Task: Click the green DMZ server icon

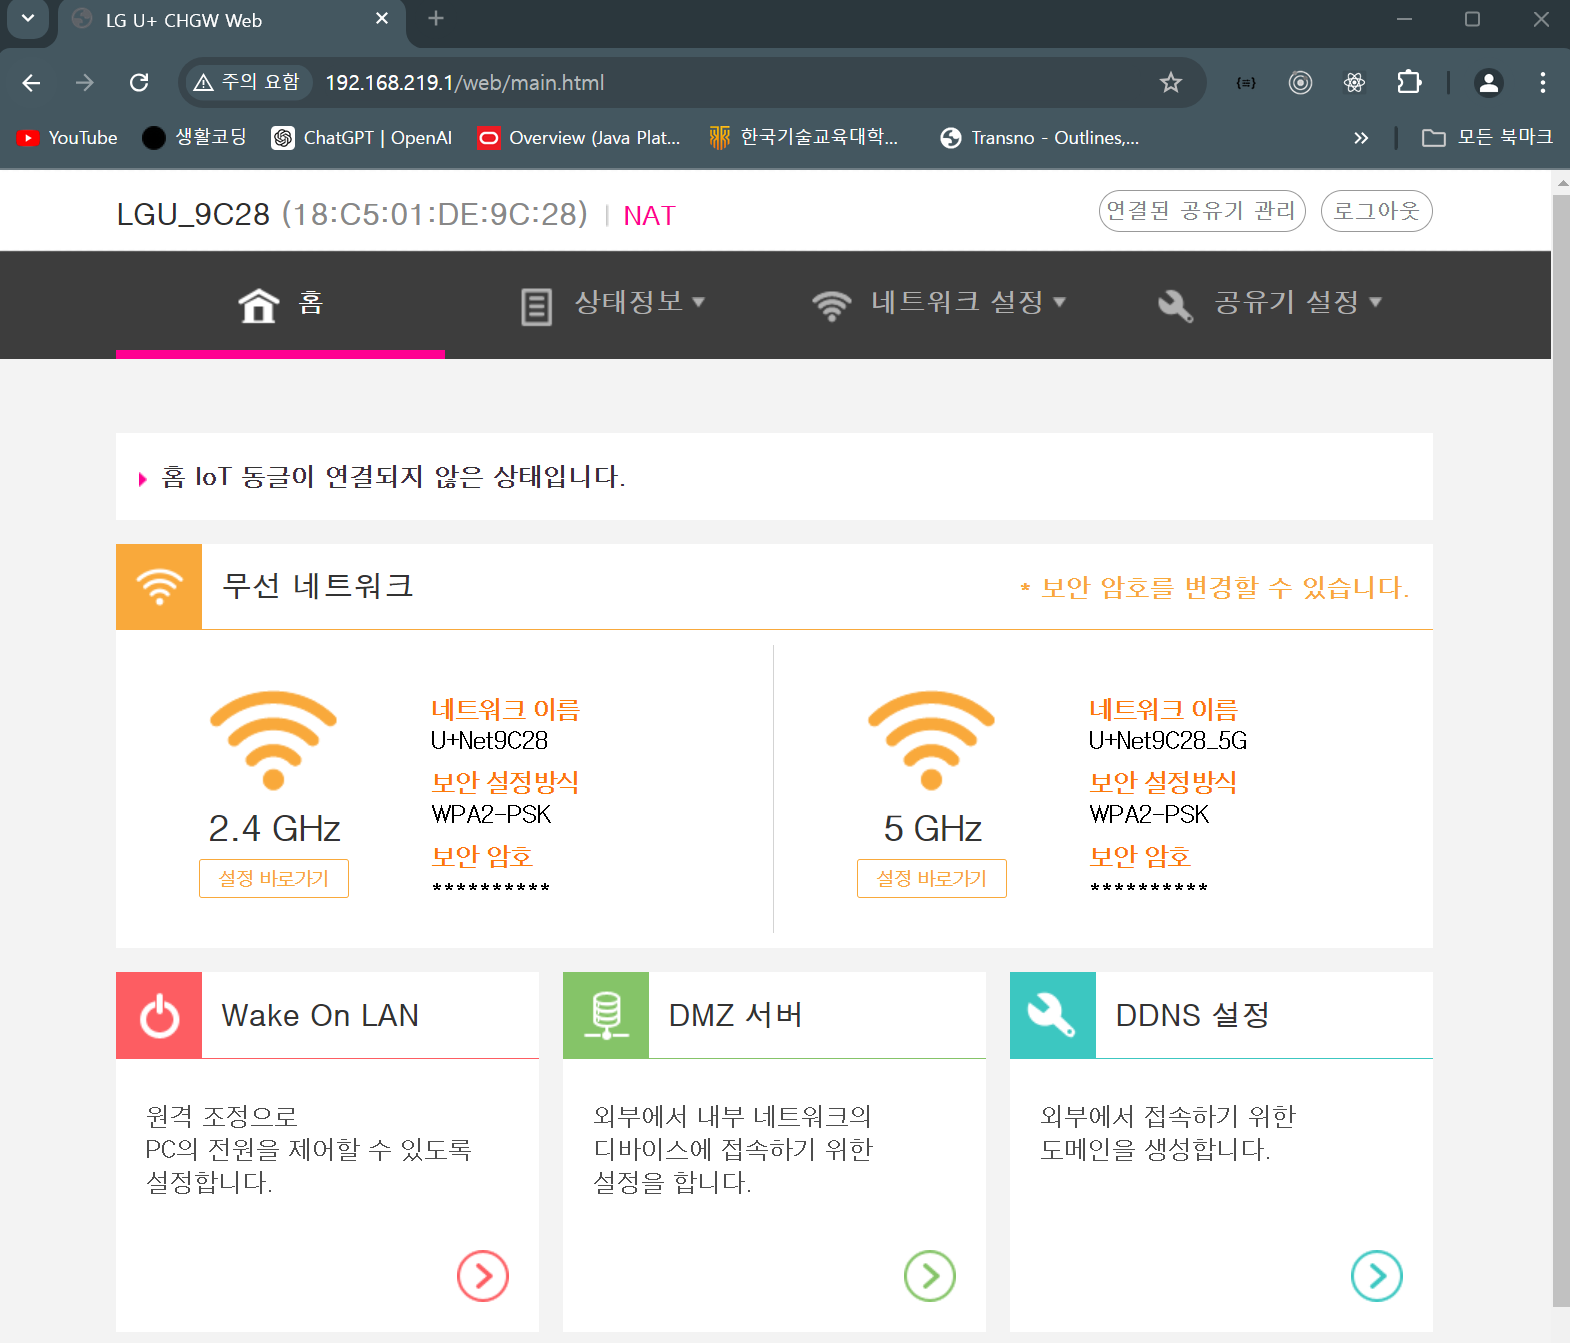Action: [x=606, y=1015]
